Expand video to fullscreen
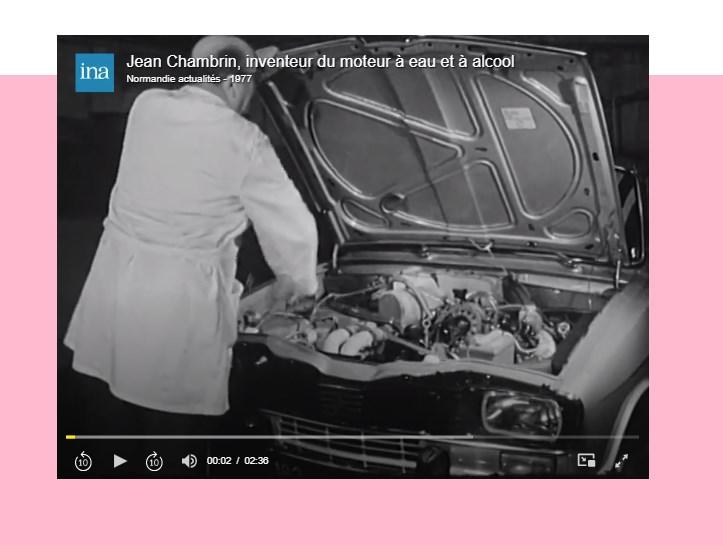The height and width of the screenshot is (545, 723). (622, 461)
